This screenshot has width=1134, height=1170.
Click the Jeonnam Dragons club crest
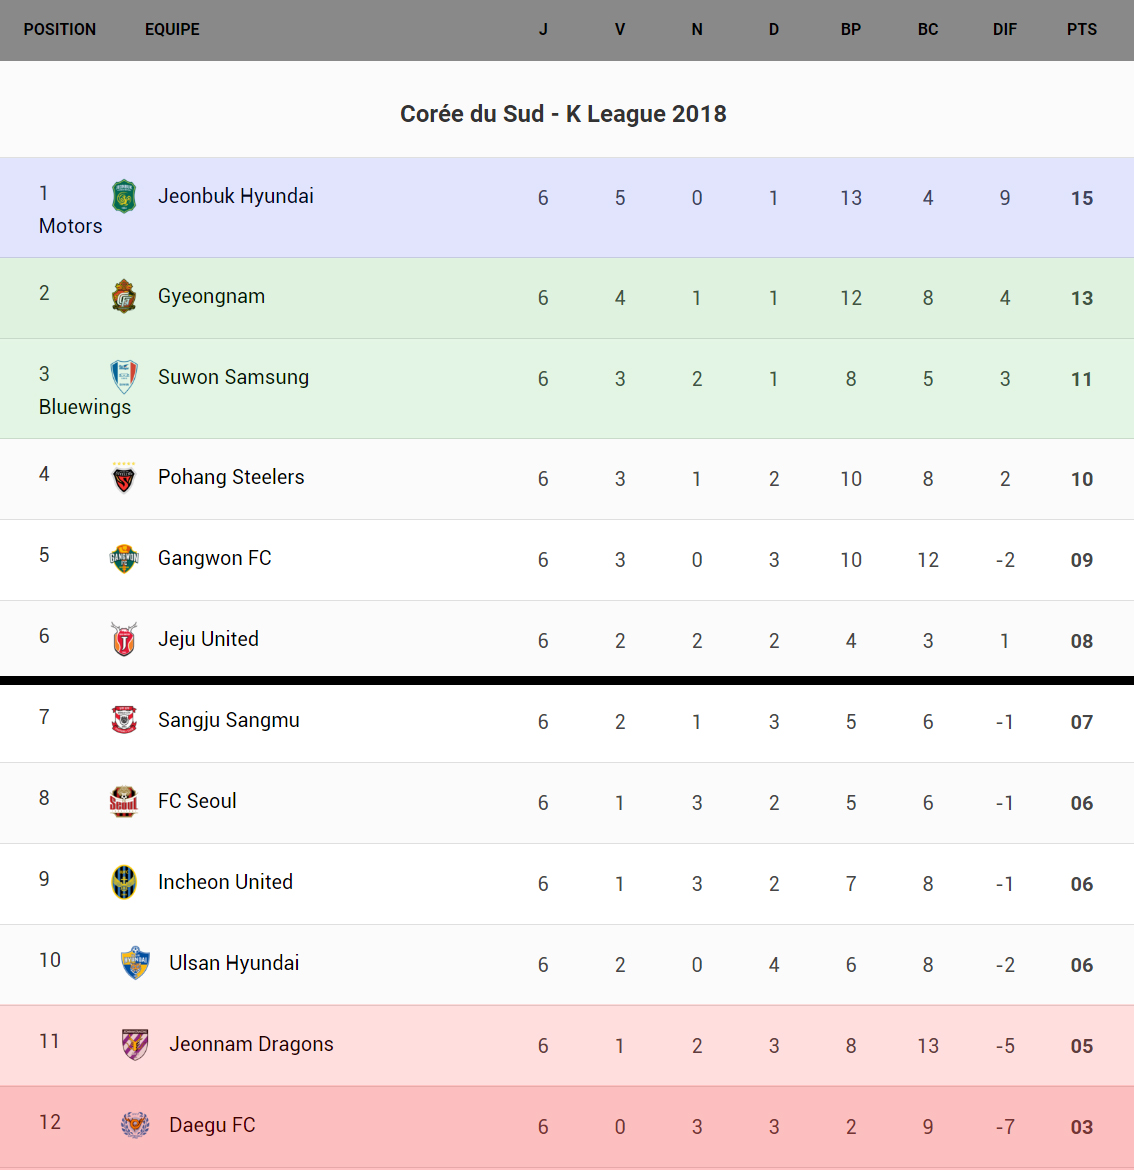pyautogui.click(x=135, y=1044)
